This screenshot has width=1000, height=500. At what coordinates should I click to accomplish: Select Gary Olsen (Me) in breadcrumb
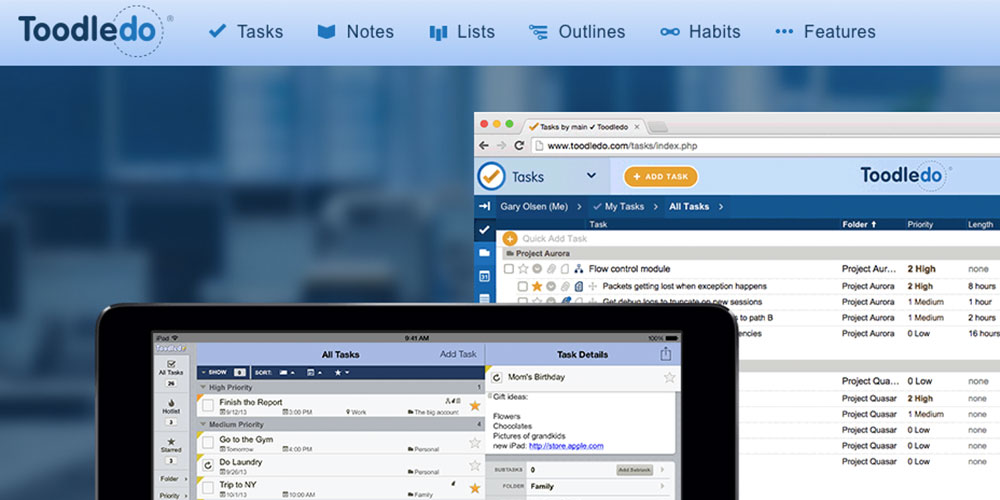pyautogui.click(x=534, y=207)
